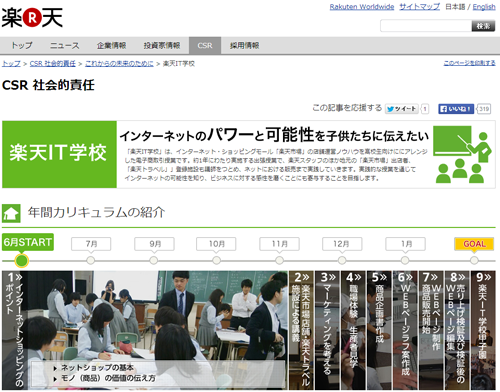500x392 pixels.
Task: Open the ニュース navigation tab
Action: 65,45
